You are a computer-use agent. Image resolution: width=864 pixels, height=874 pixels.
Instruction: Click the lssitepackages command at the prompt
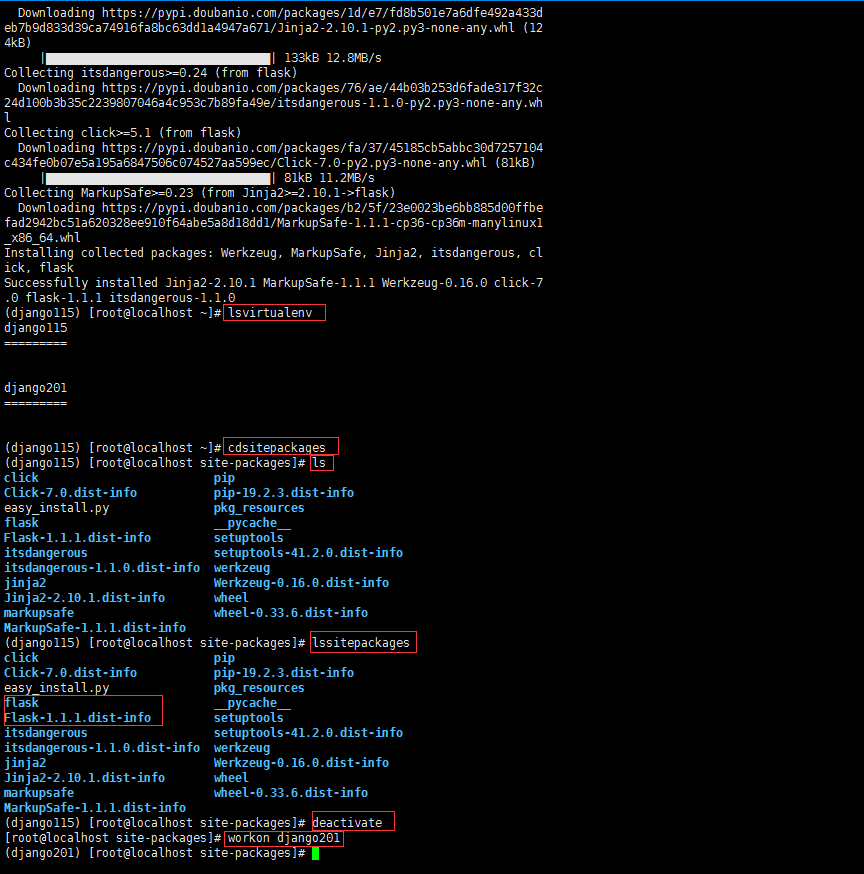361,643
